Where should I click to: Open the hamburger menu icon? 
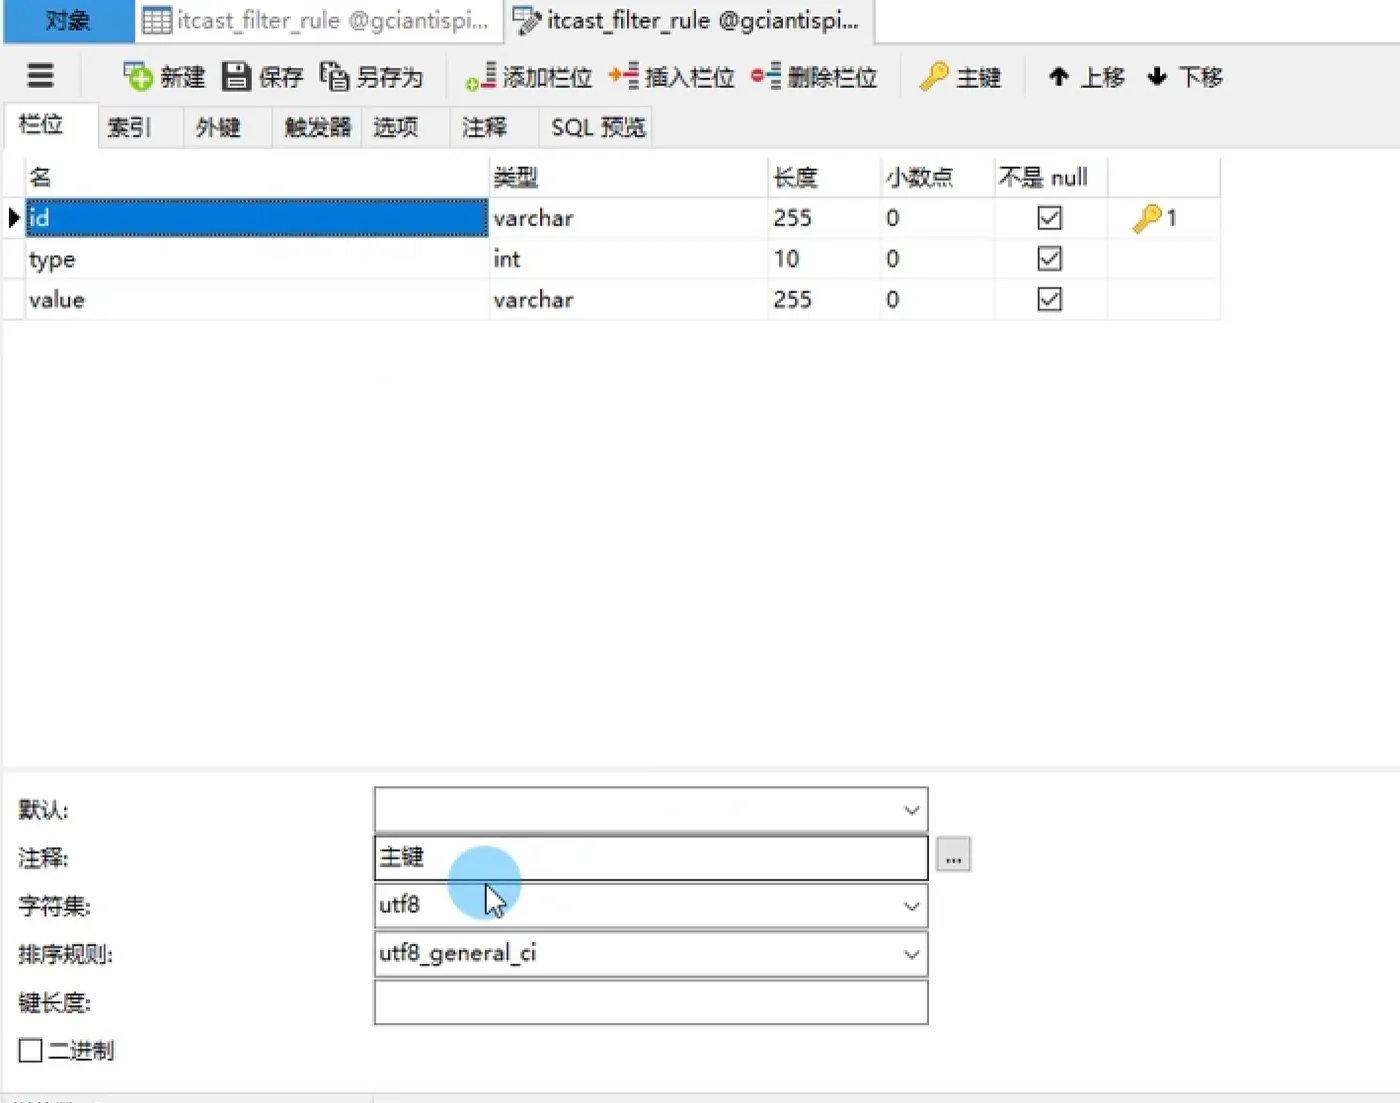point(41,76)
